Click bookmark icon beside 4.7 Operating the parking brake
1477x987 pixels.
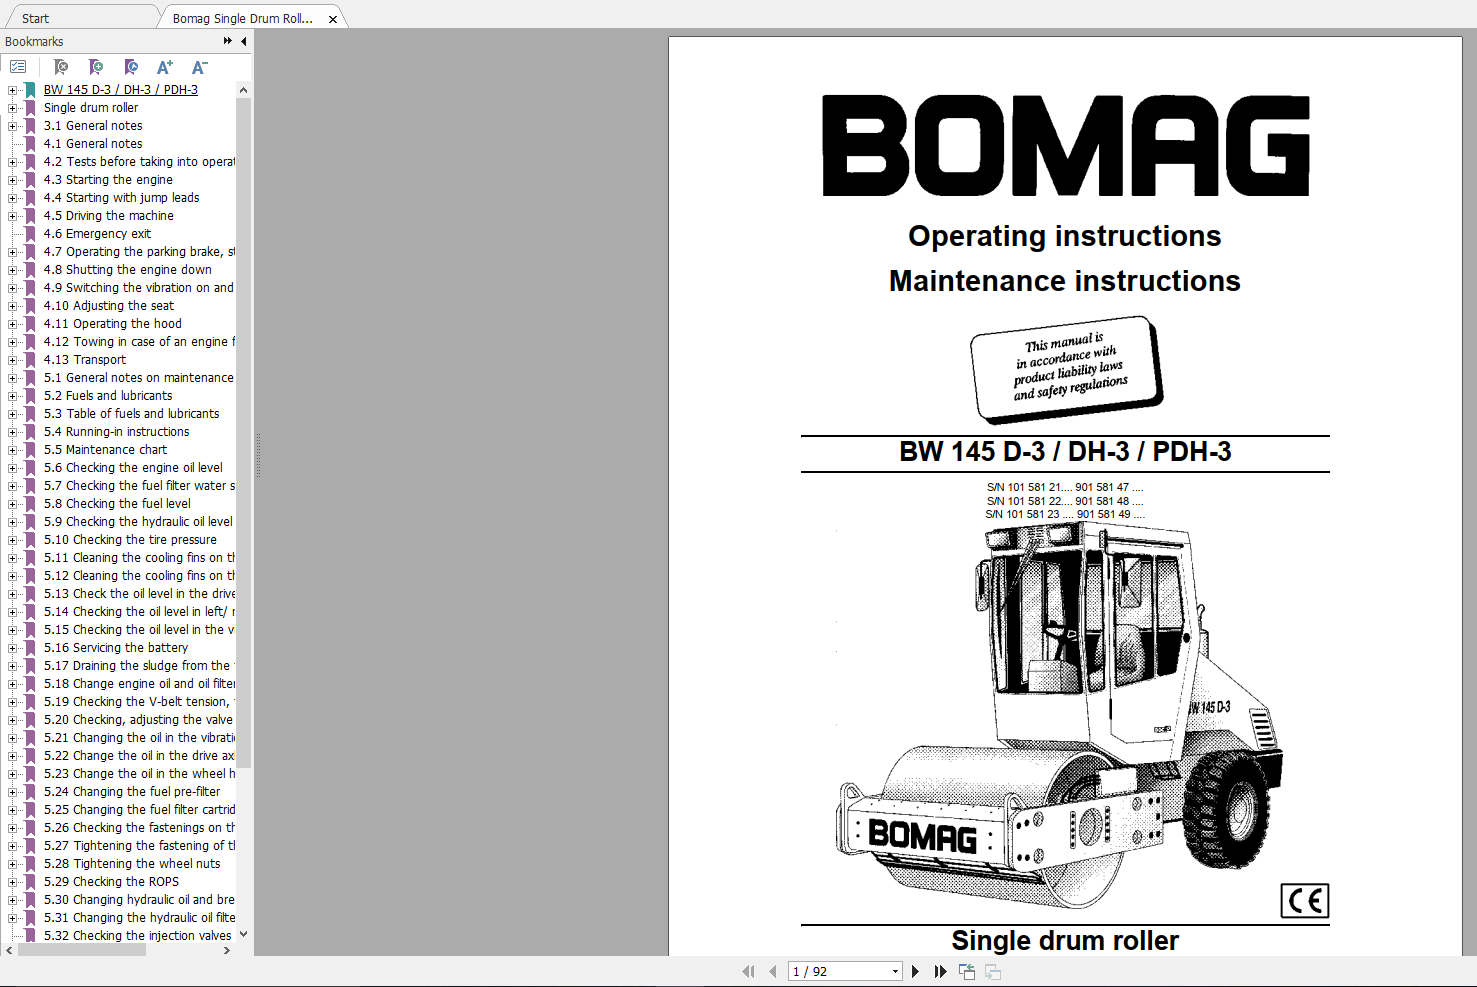[x=30, y=252]
